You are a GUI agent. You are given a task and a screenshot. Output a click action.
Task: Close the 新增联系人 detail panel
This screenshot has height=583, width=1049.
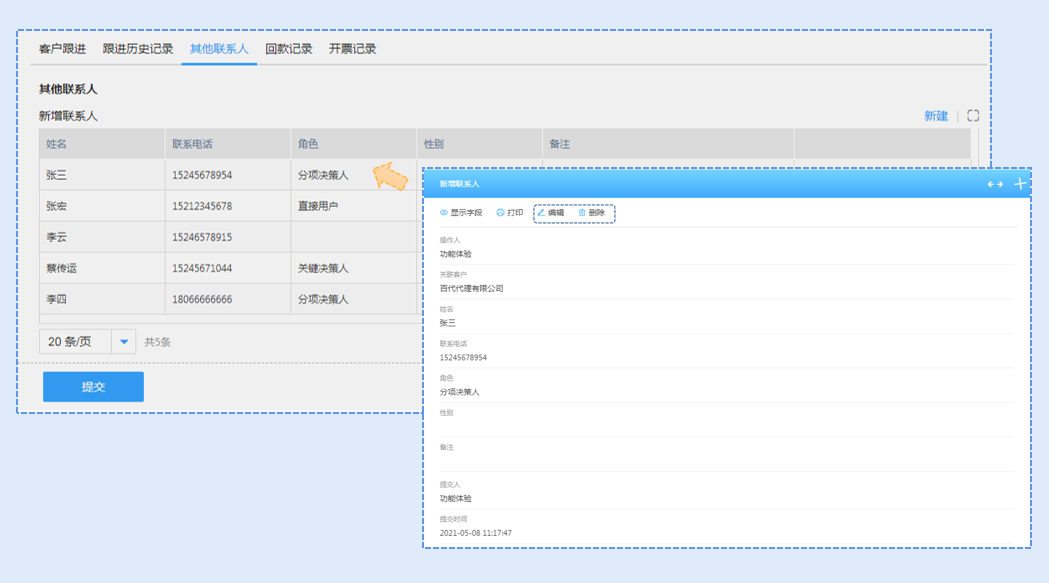click(x=1020, y=184)
